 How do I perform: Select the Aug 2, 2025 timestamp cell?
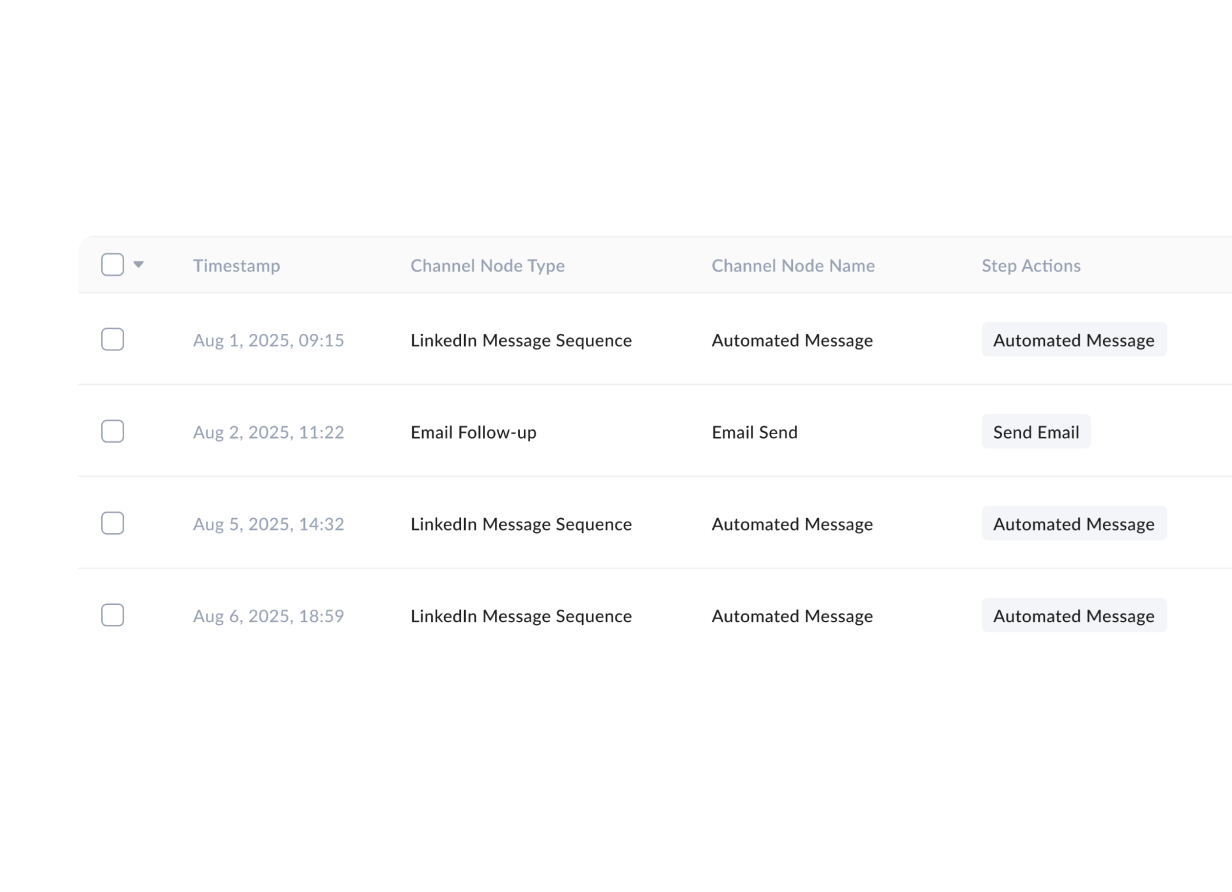(x=268, y=431)
